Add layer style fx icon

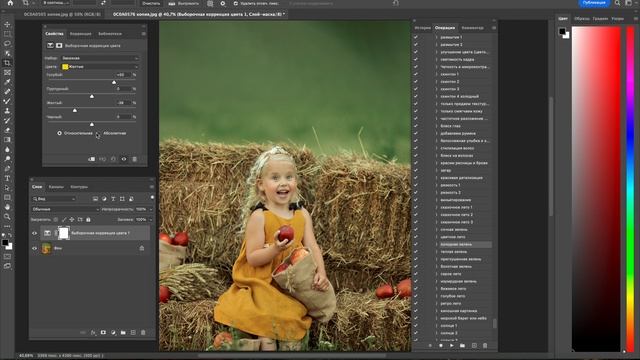(93, 333)
